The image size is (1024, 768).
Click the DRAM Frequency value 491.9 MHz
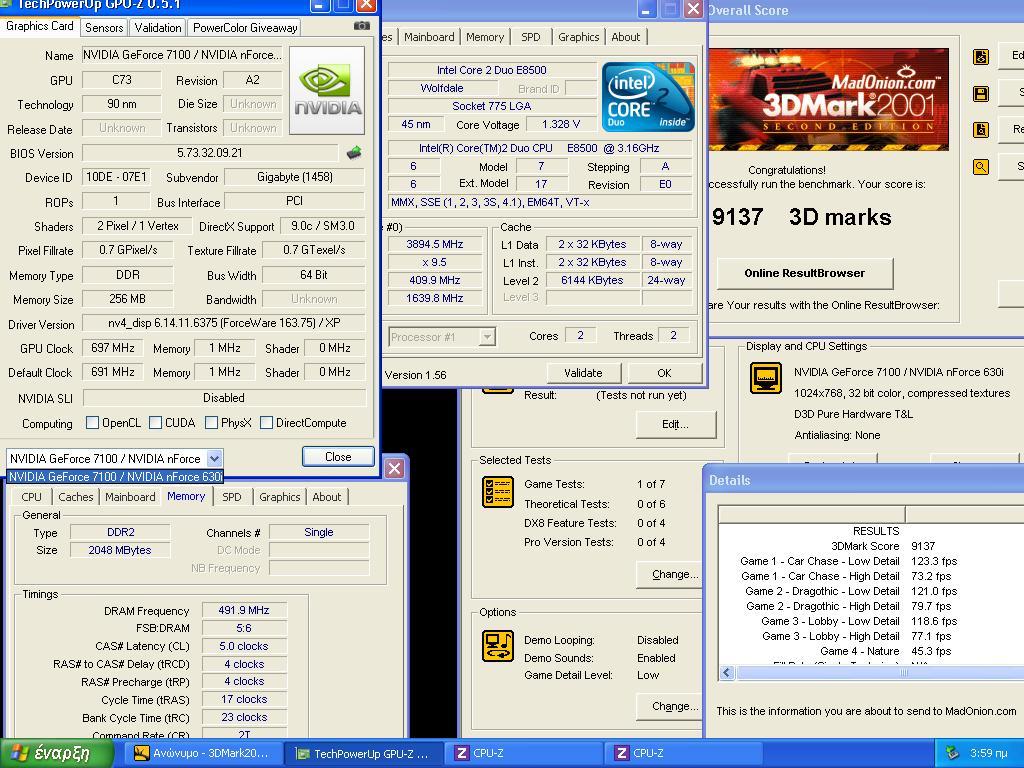[244, 611]
